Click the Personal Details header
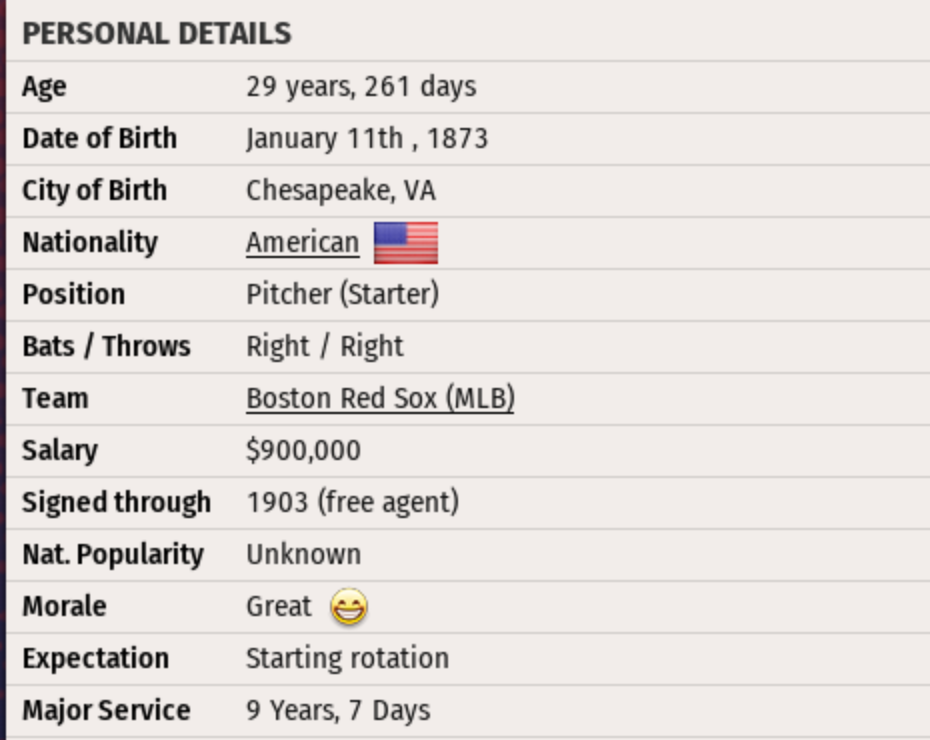 tap(156, 34)
